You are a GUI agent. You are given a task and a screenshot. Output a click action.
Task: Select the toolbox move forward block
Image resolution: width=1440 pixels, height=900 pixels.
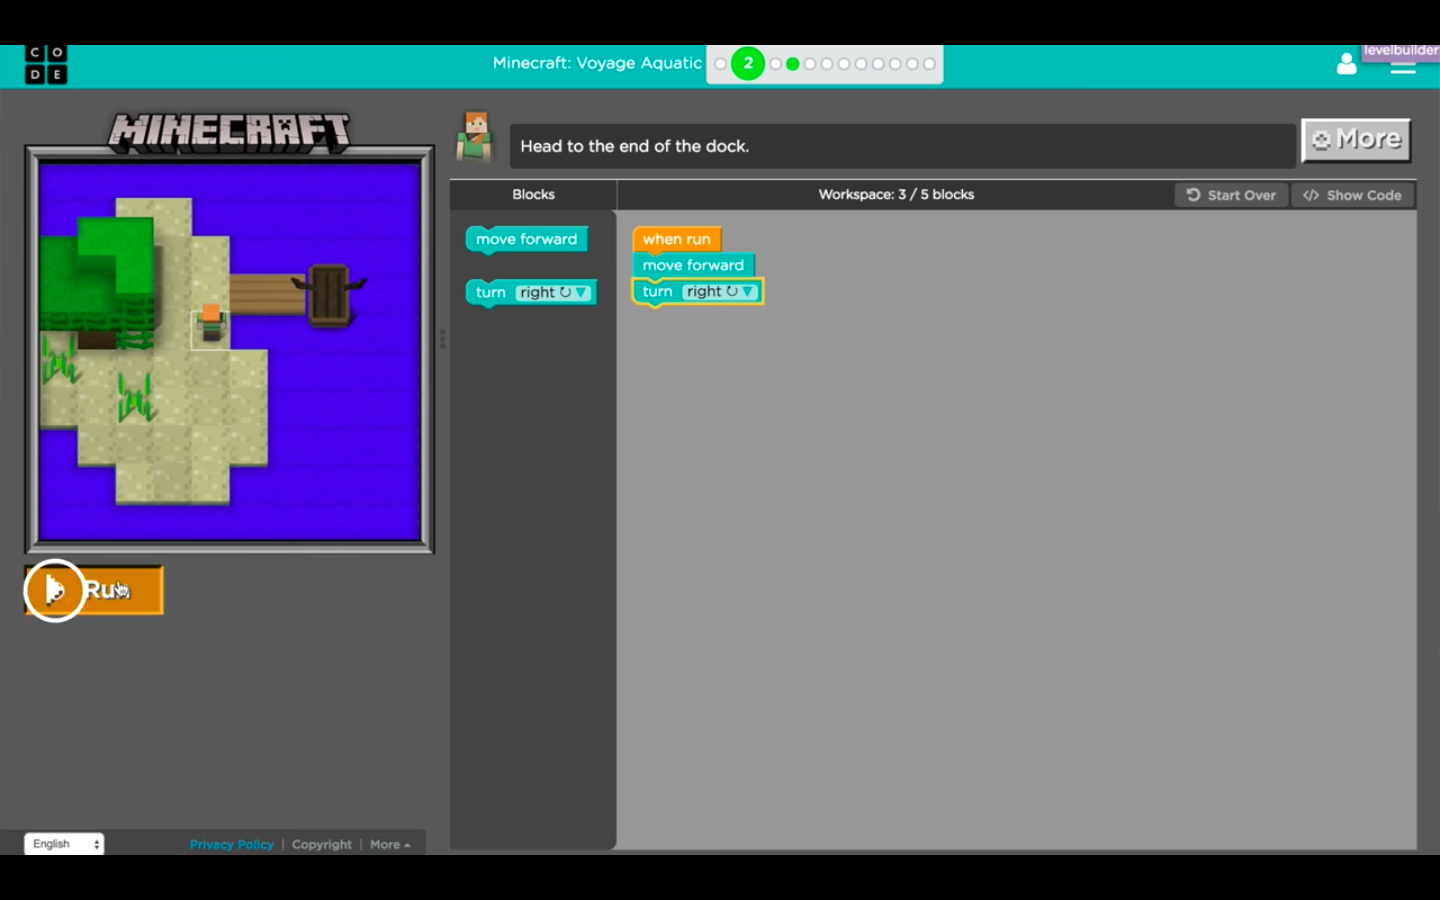(526, 239)
